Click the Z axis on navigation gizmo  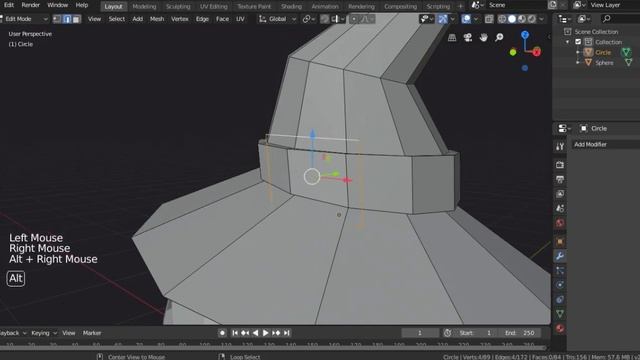[x=525, y=35]
